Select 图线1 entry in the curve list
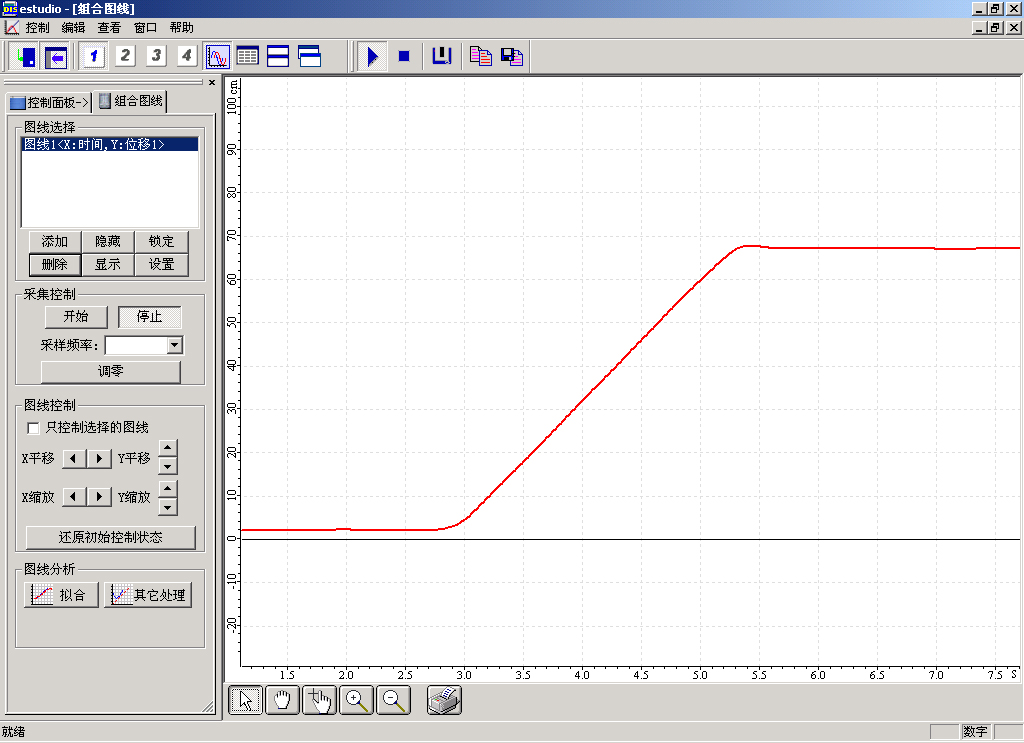Image resolution: width=1024 pixels, height=743 pixels. 95,145
